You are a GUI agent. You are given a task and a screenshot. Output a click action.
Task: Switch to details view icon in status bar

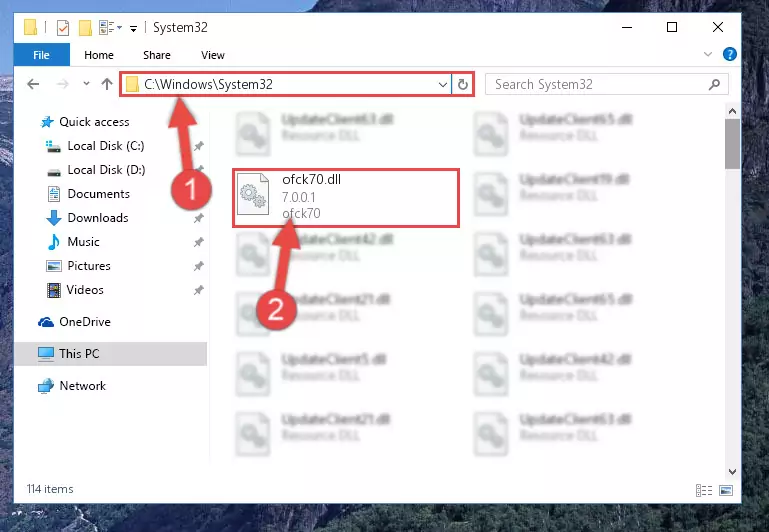[x=704, y=490]
